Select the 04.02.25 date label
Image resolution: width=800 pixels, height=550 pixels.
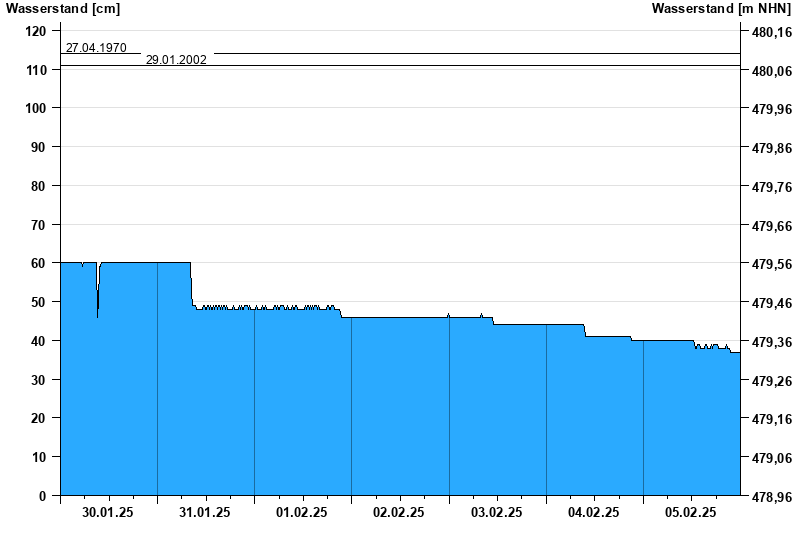(594, 513)
